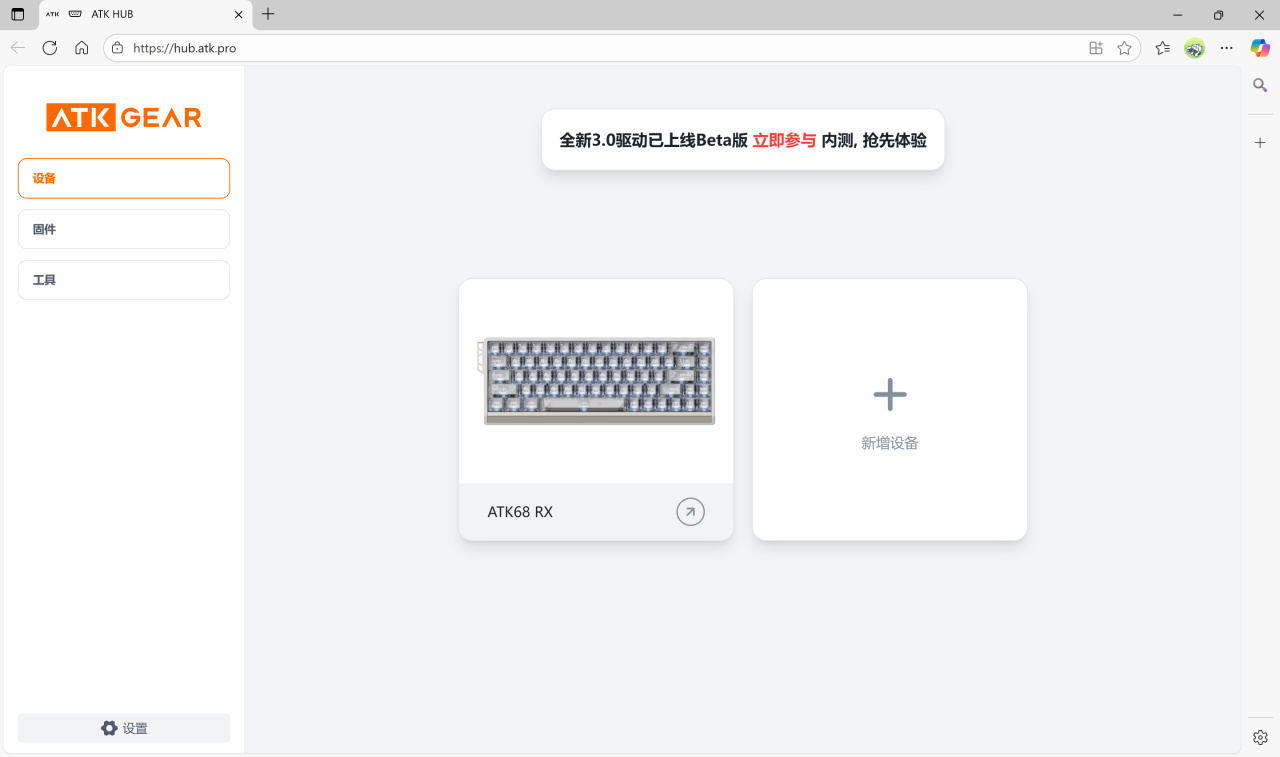
Task: Go to browser Home page icon
Action: tap(82, 48)
